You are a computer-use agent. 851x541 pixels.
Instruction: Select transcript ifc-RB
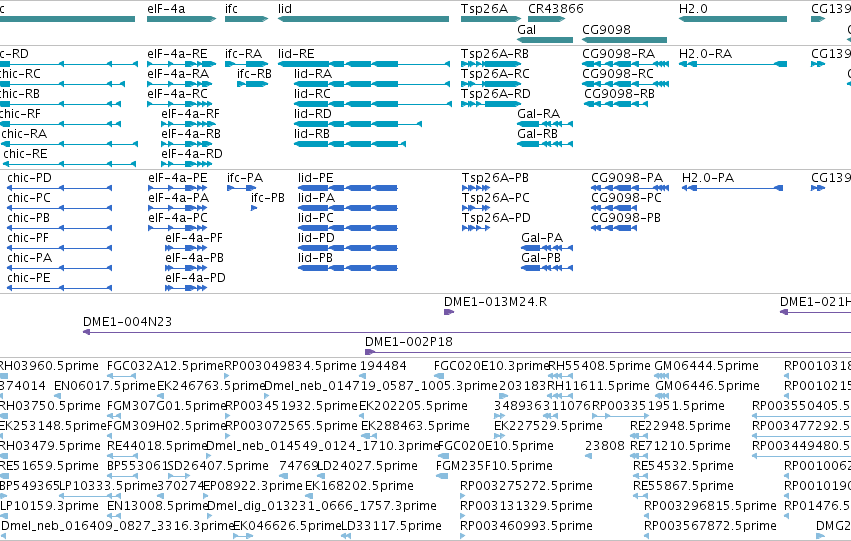tap(252, 84)
